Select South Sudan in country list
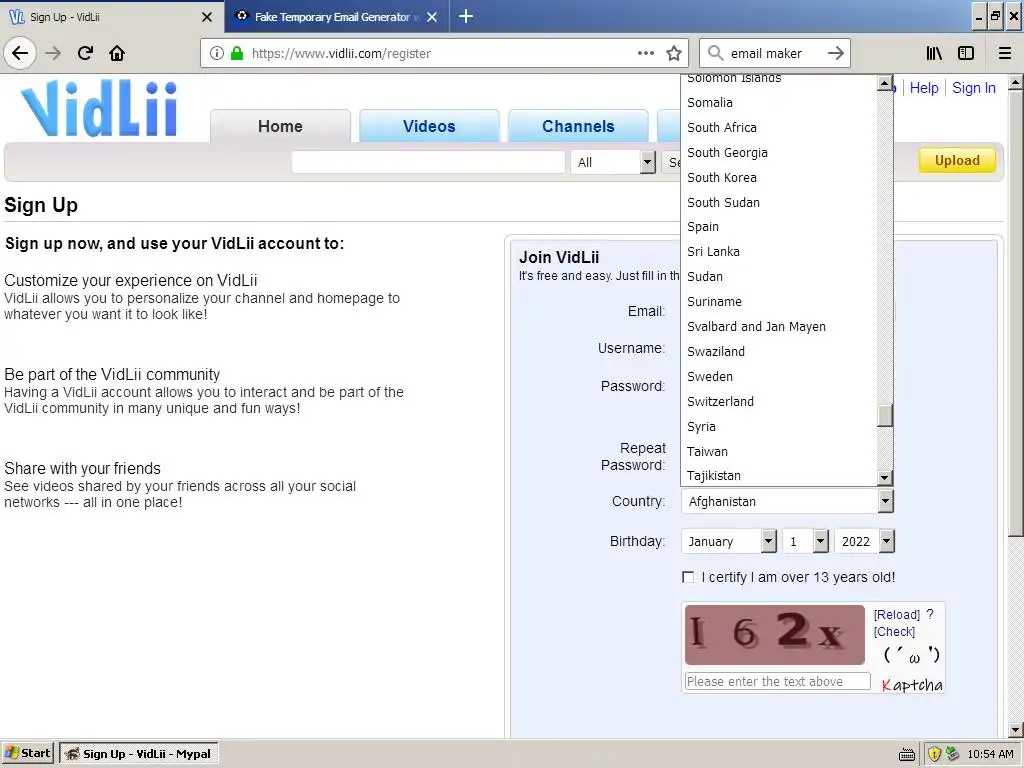This screenshot has height=768, width=1024. pos(778,202)
